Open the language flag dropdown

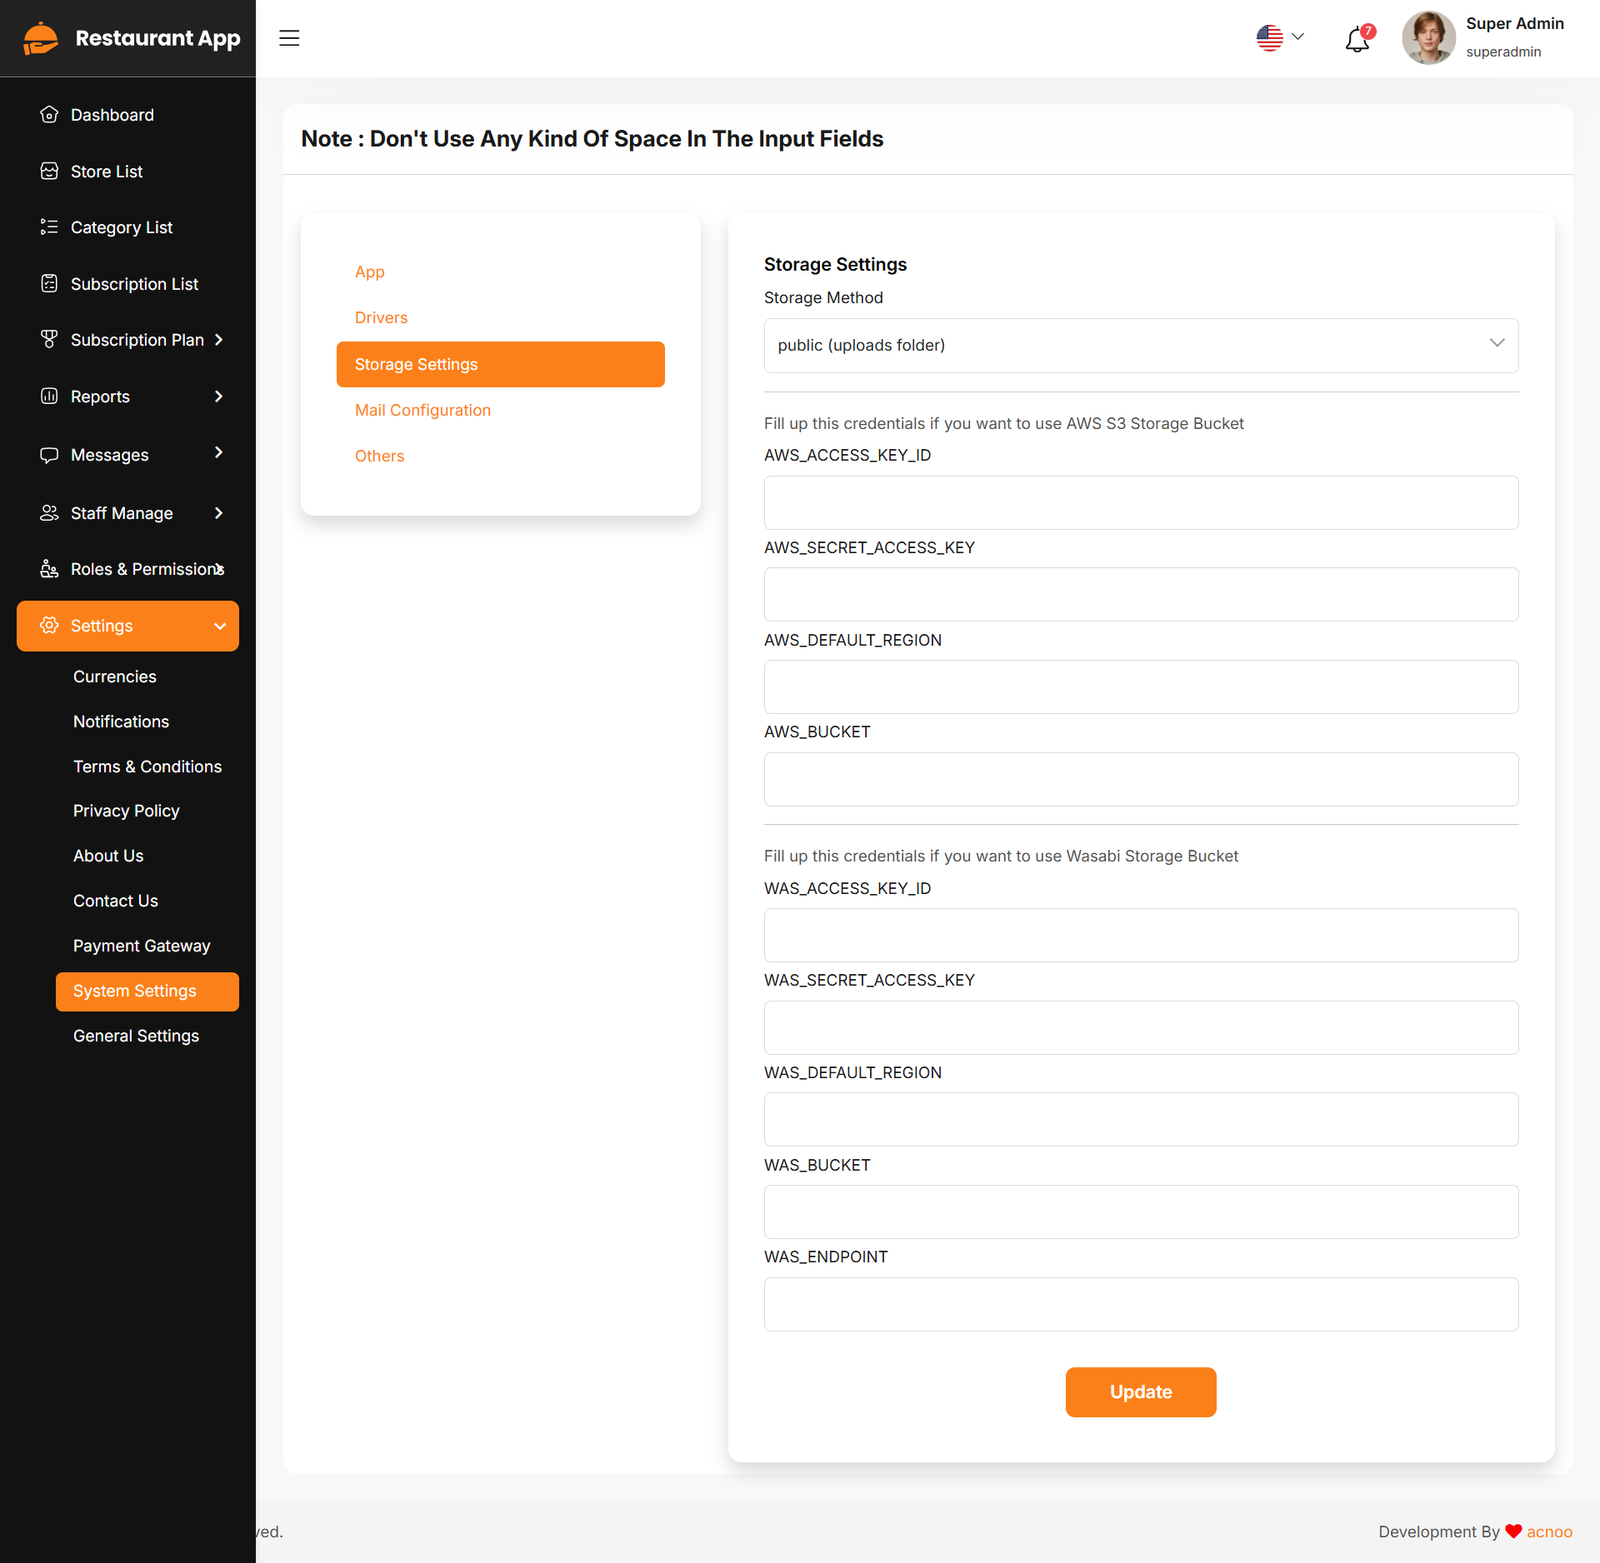click(x=1280, y=38)
